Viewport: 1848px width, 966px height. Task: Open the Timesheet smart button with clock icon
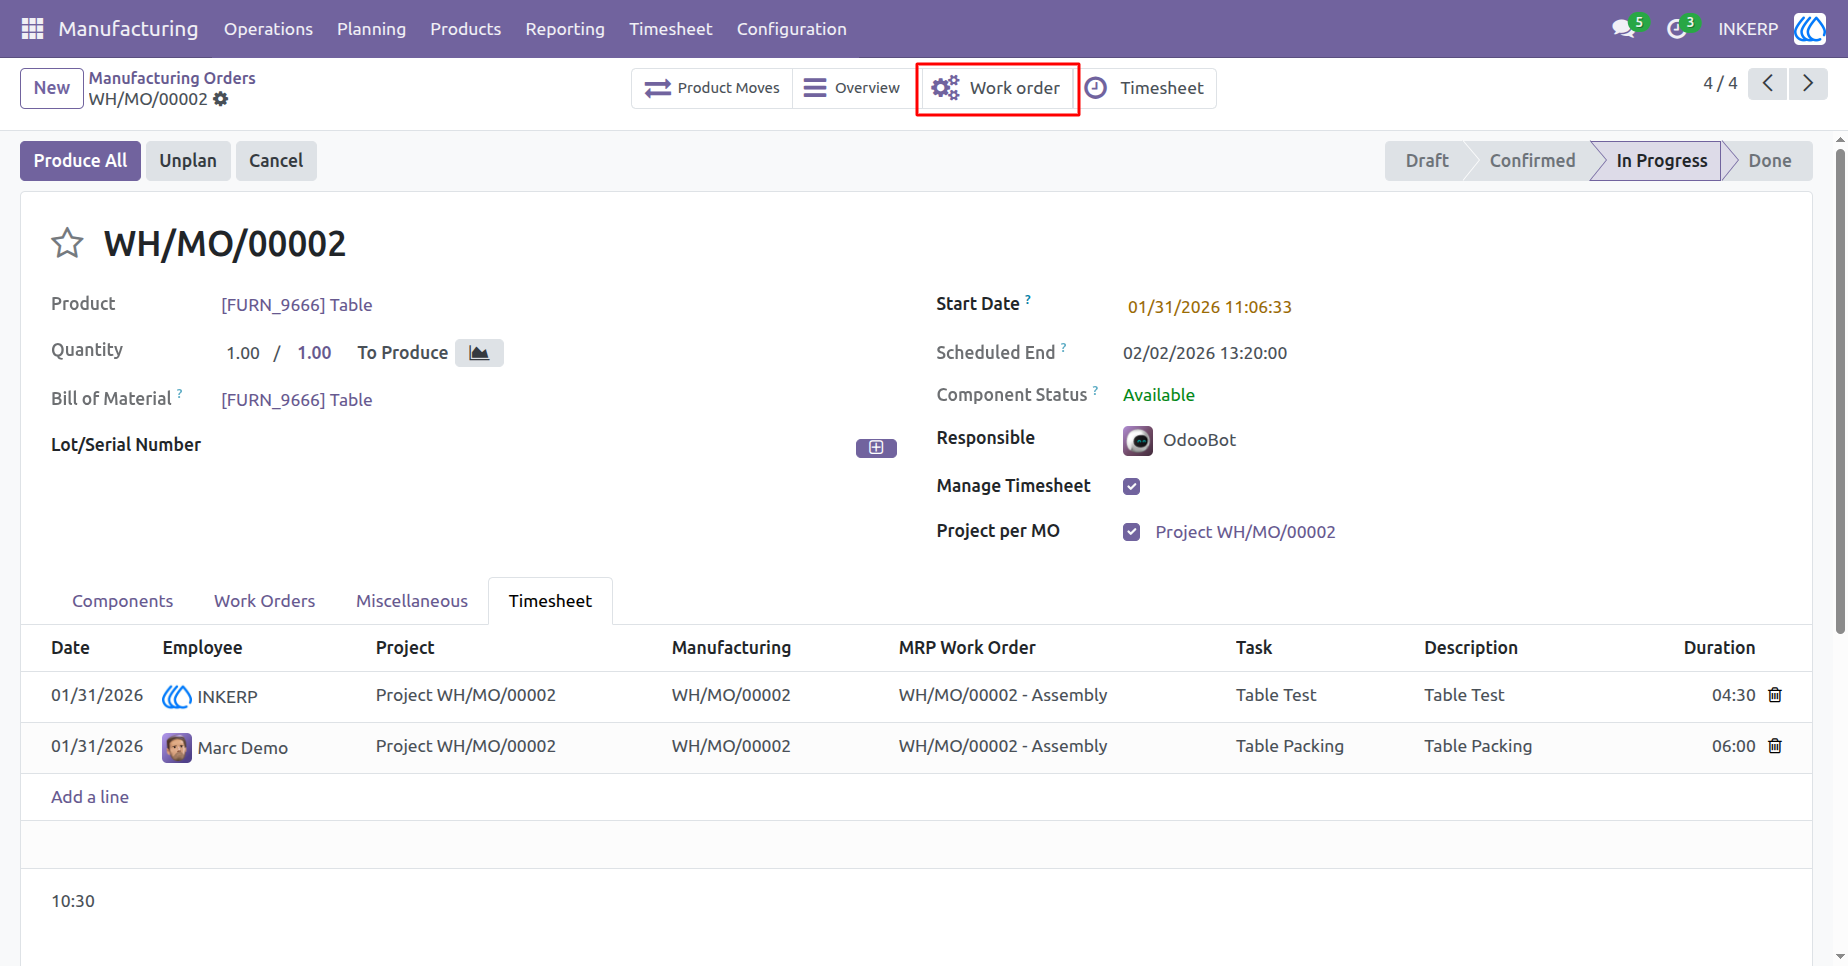pos(1145,88)
